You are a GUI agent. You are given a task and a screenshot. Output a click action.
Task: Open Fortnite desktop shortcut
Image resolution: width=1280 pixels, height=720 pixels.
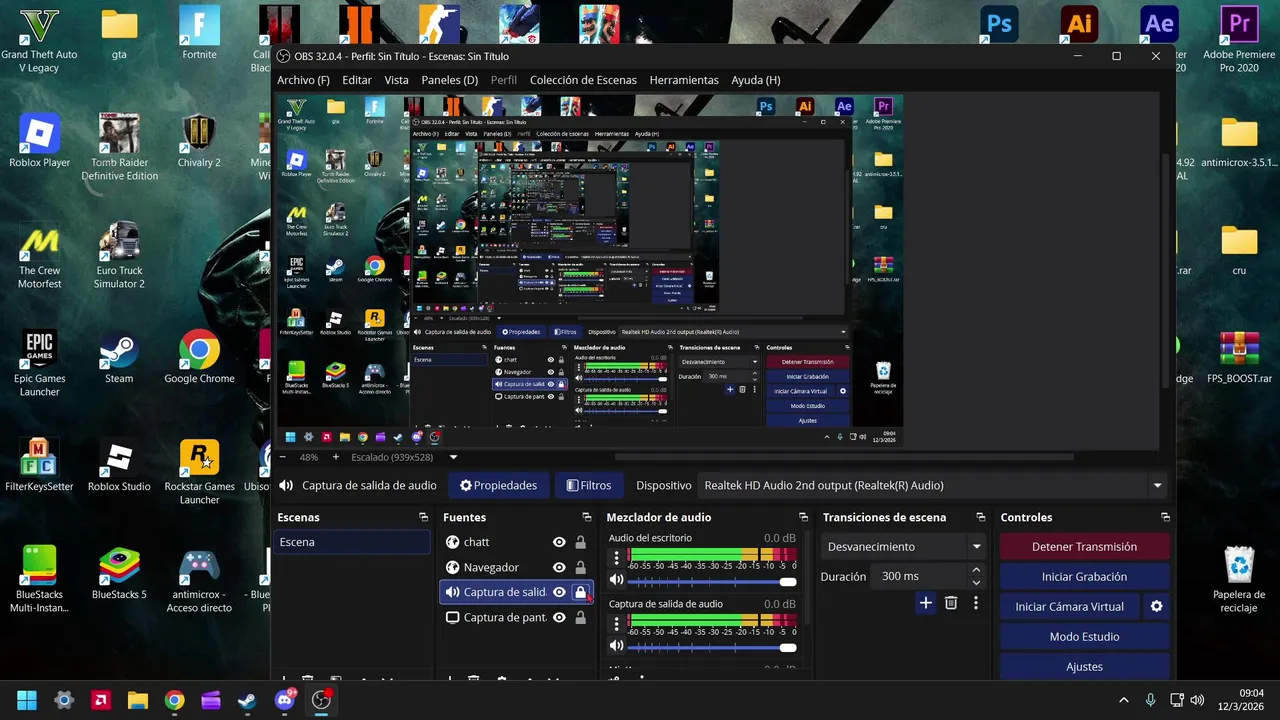pos(199,33)
